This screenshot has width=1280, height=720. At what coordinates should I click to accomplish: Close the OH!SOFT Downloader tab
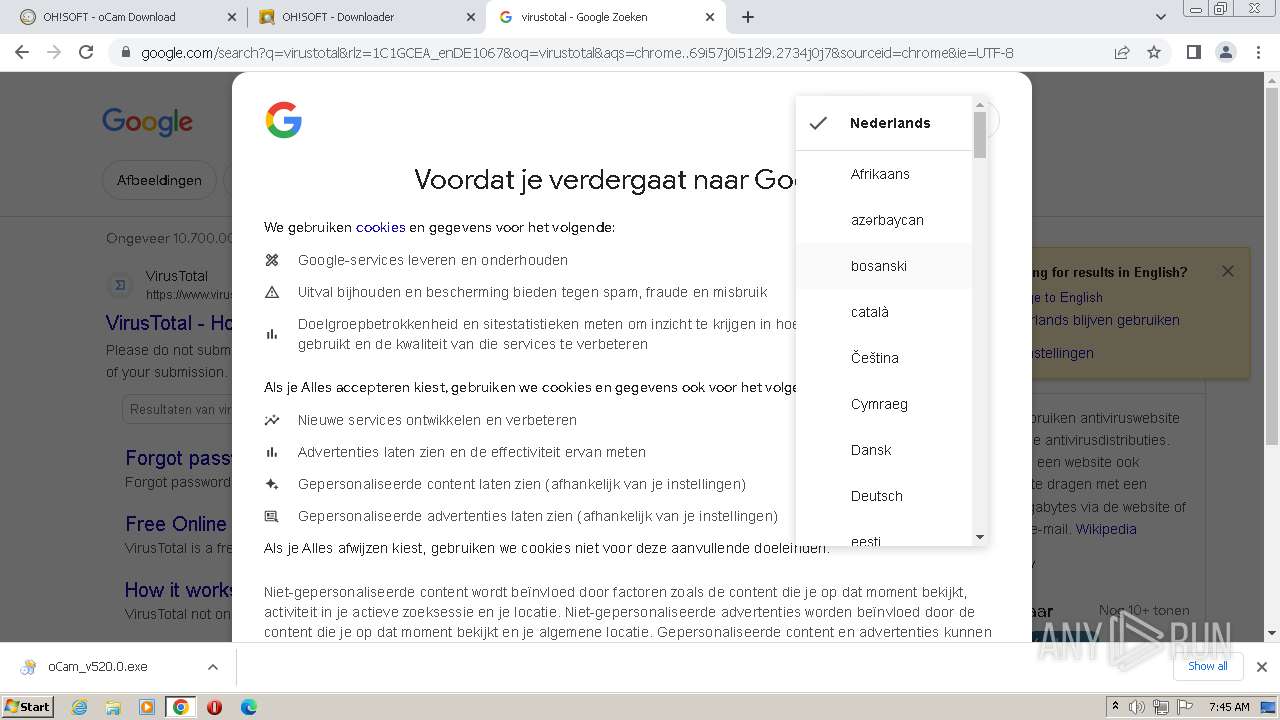tap(471, 17)
